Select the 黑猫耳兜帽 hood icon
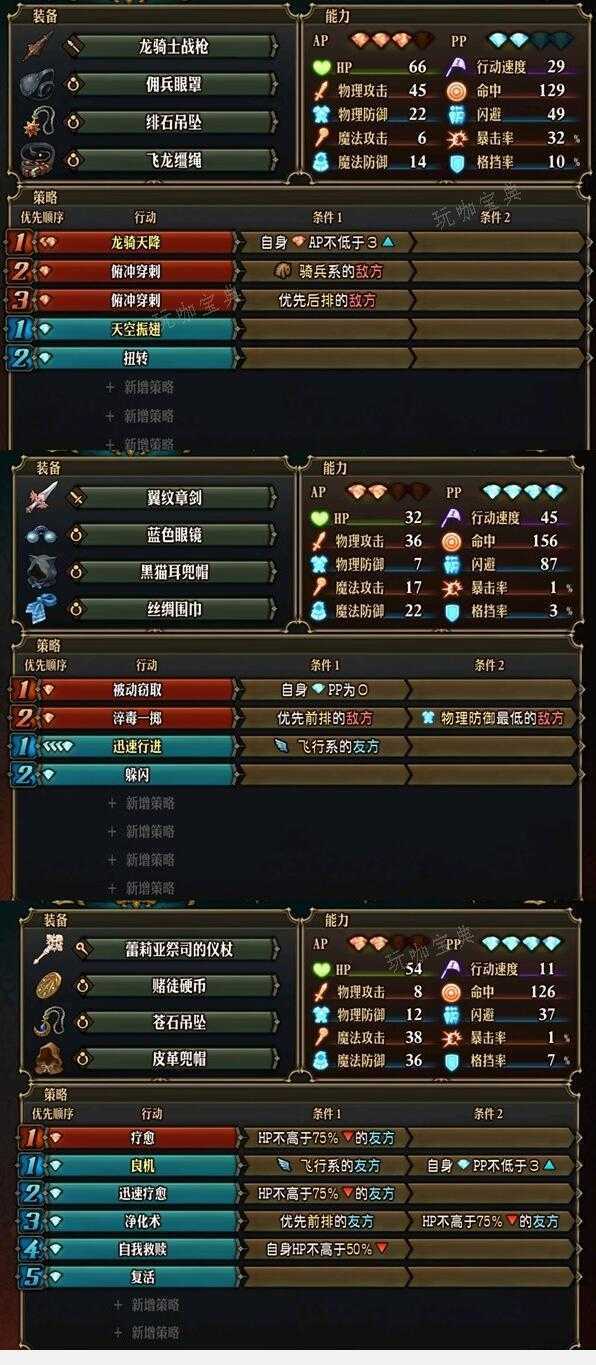Image resolution: width=596 pixels, height=1365 pixels. tap(41, 572)
